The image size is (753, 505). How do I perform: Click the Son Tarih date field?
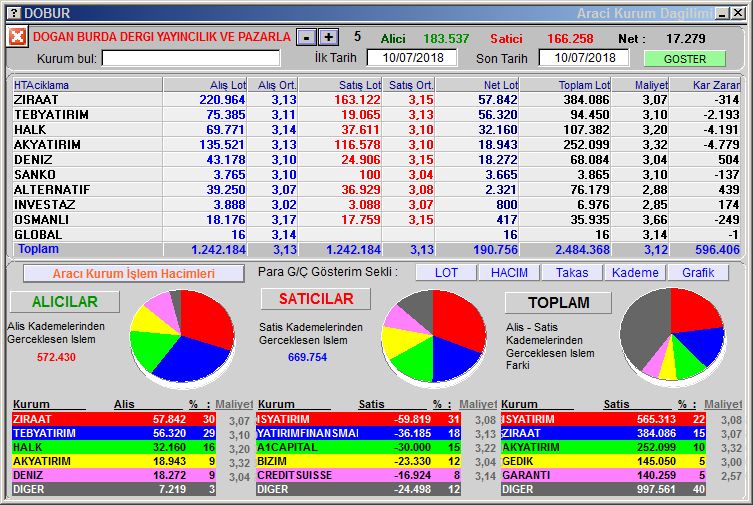[584, 58]
